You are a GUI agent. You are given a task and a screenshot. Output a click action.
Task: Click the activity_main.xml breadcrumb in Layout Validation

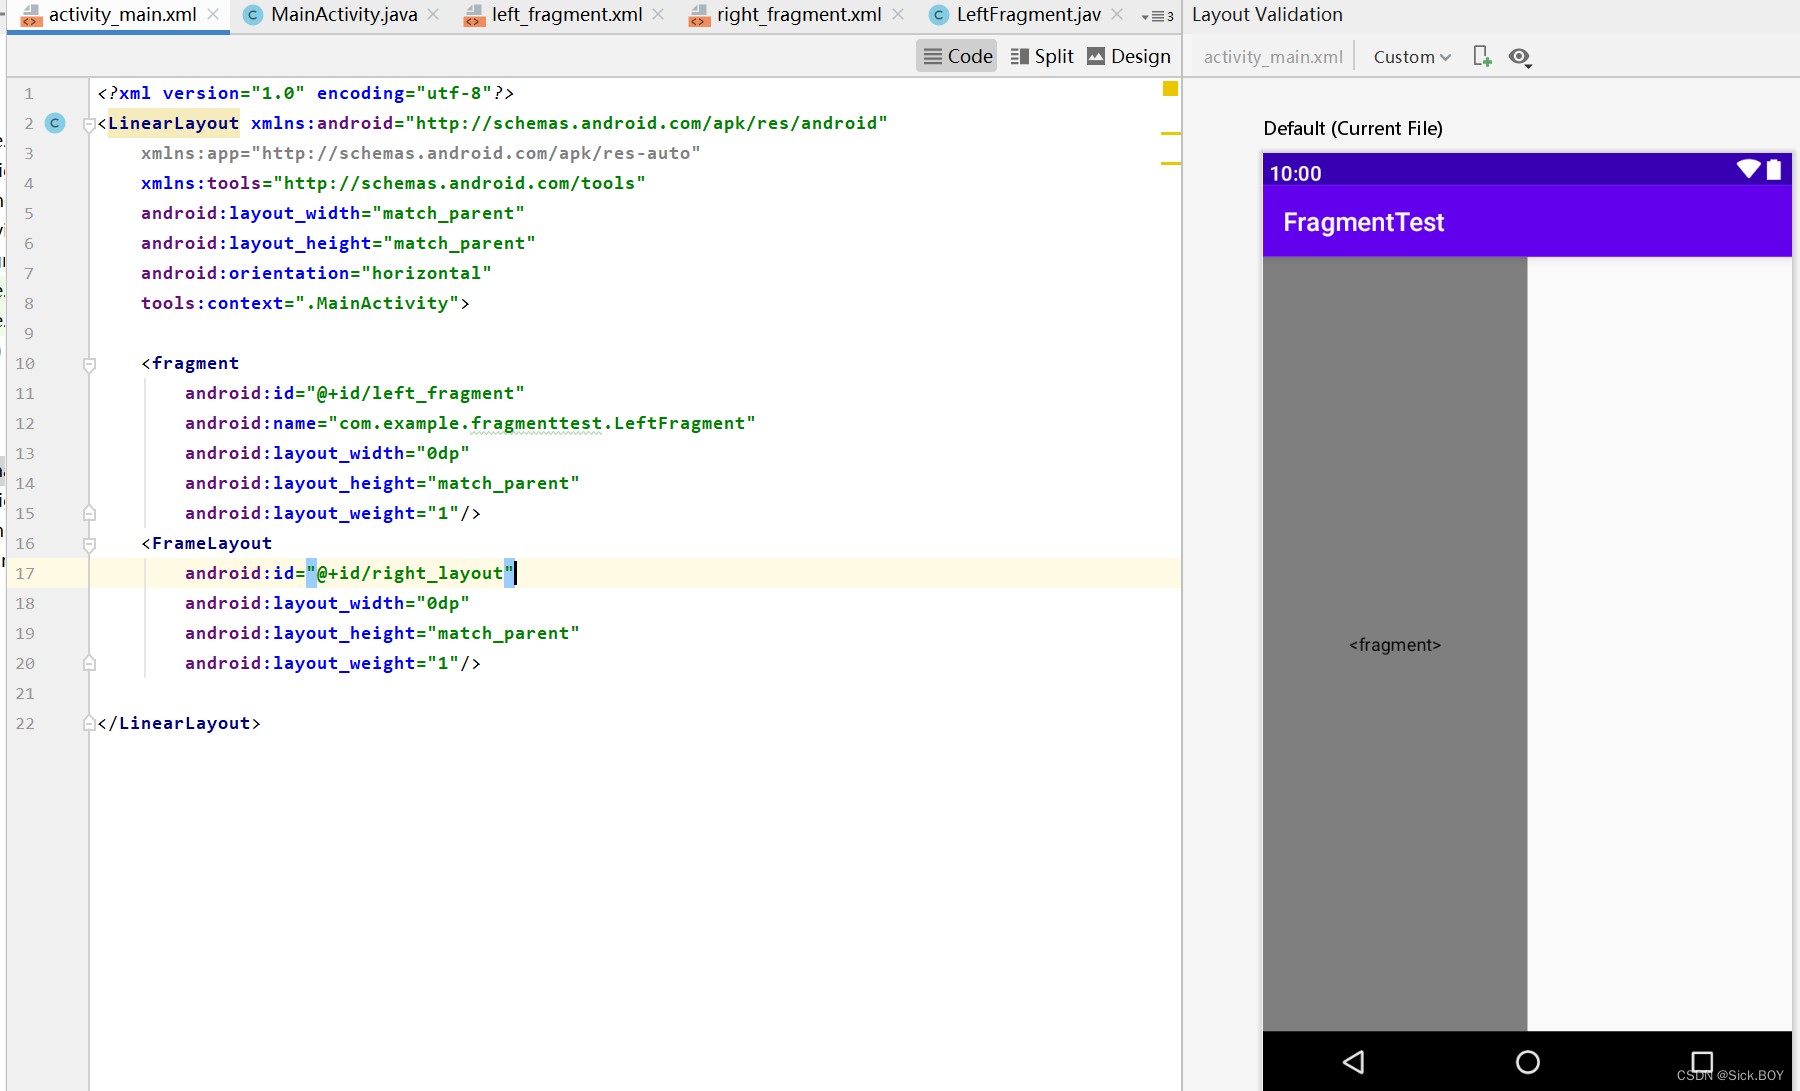pyautogui.click(x=1271, y=57)
